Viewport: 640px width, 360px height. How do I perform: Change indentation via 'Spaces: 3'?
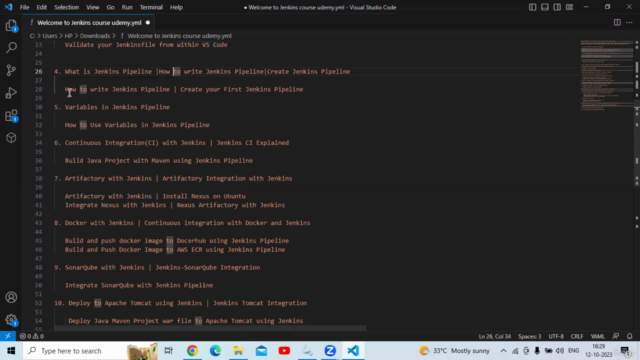pos(529,336)
